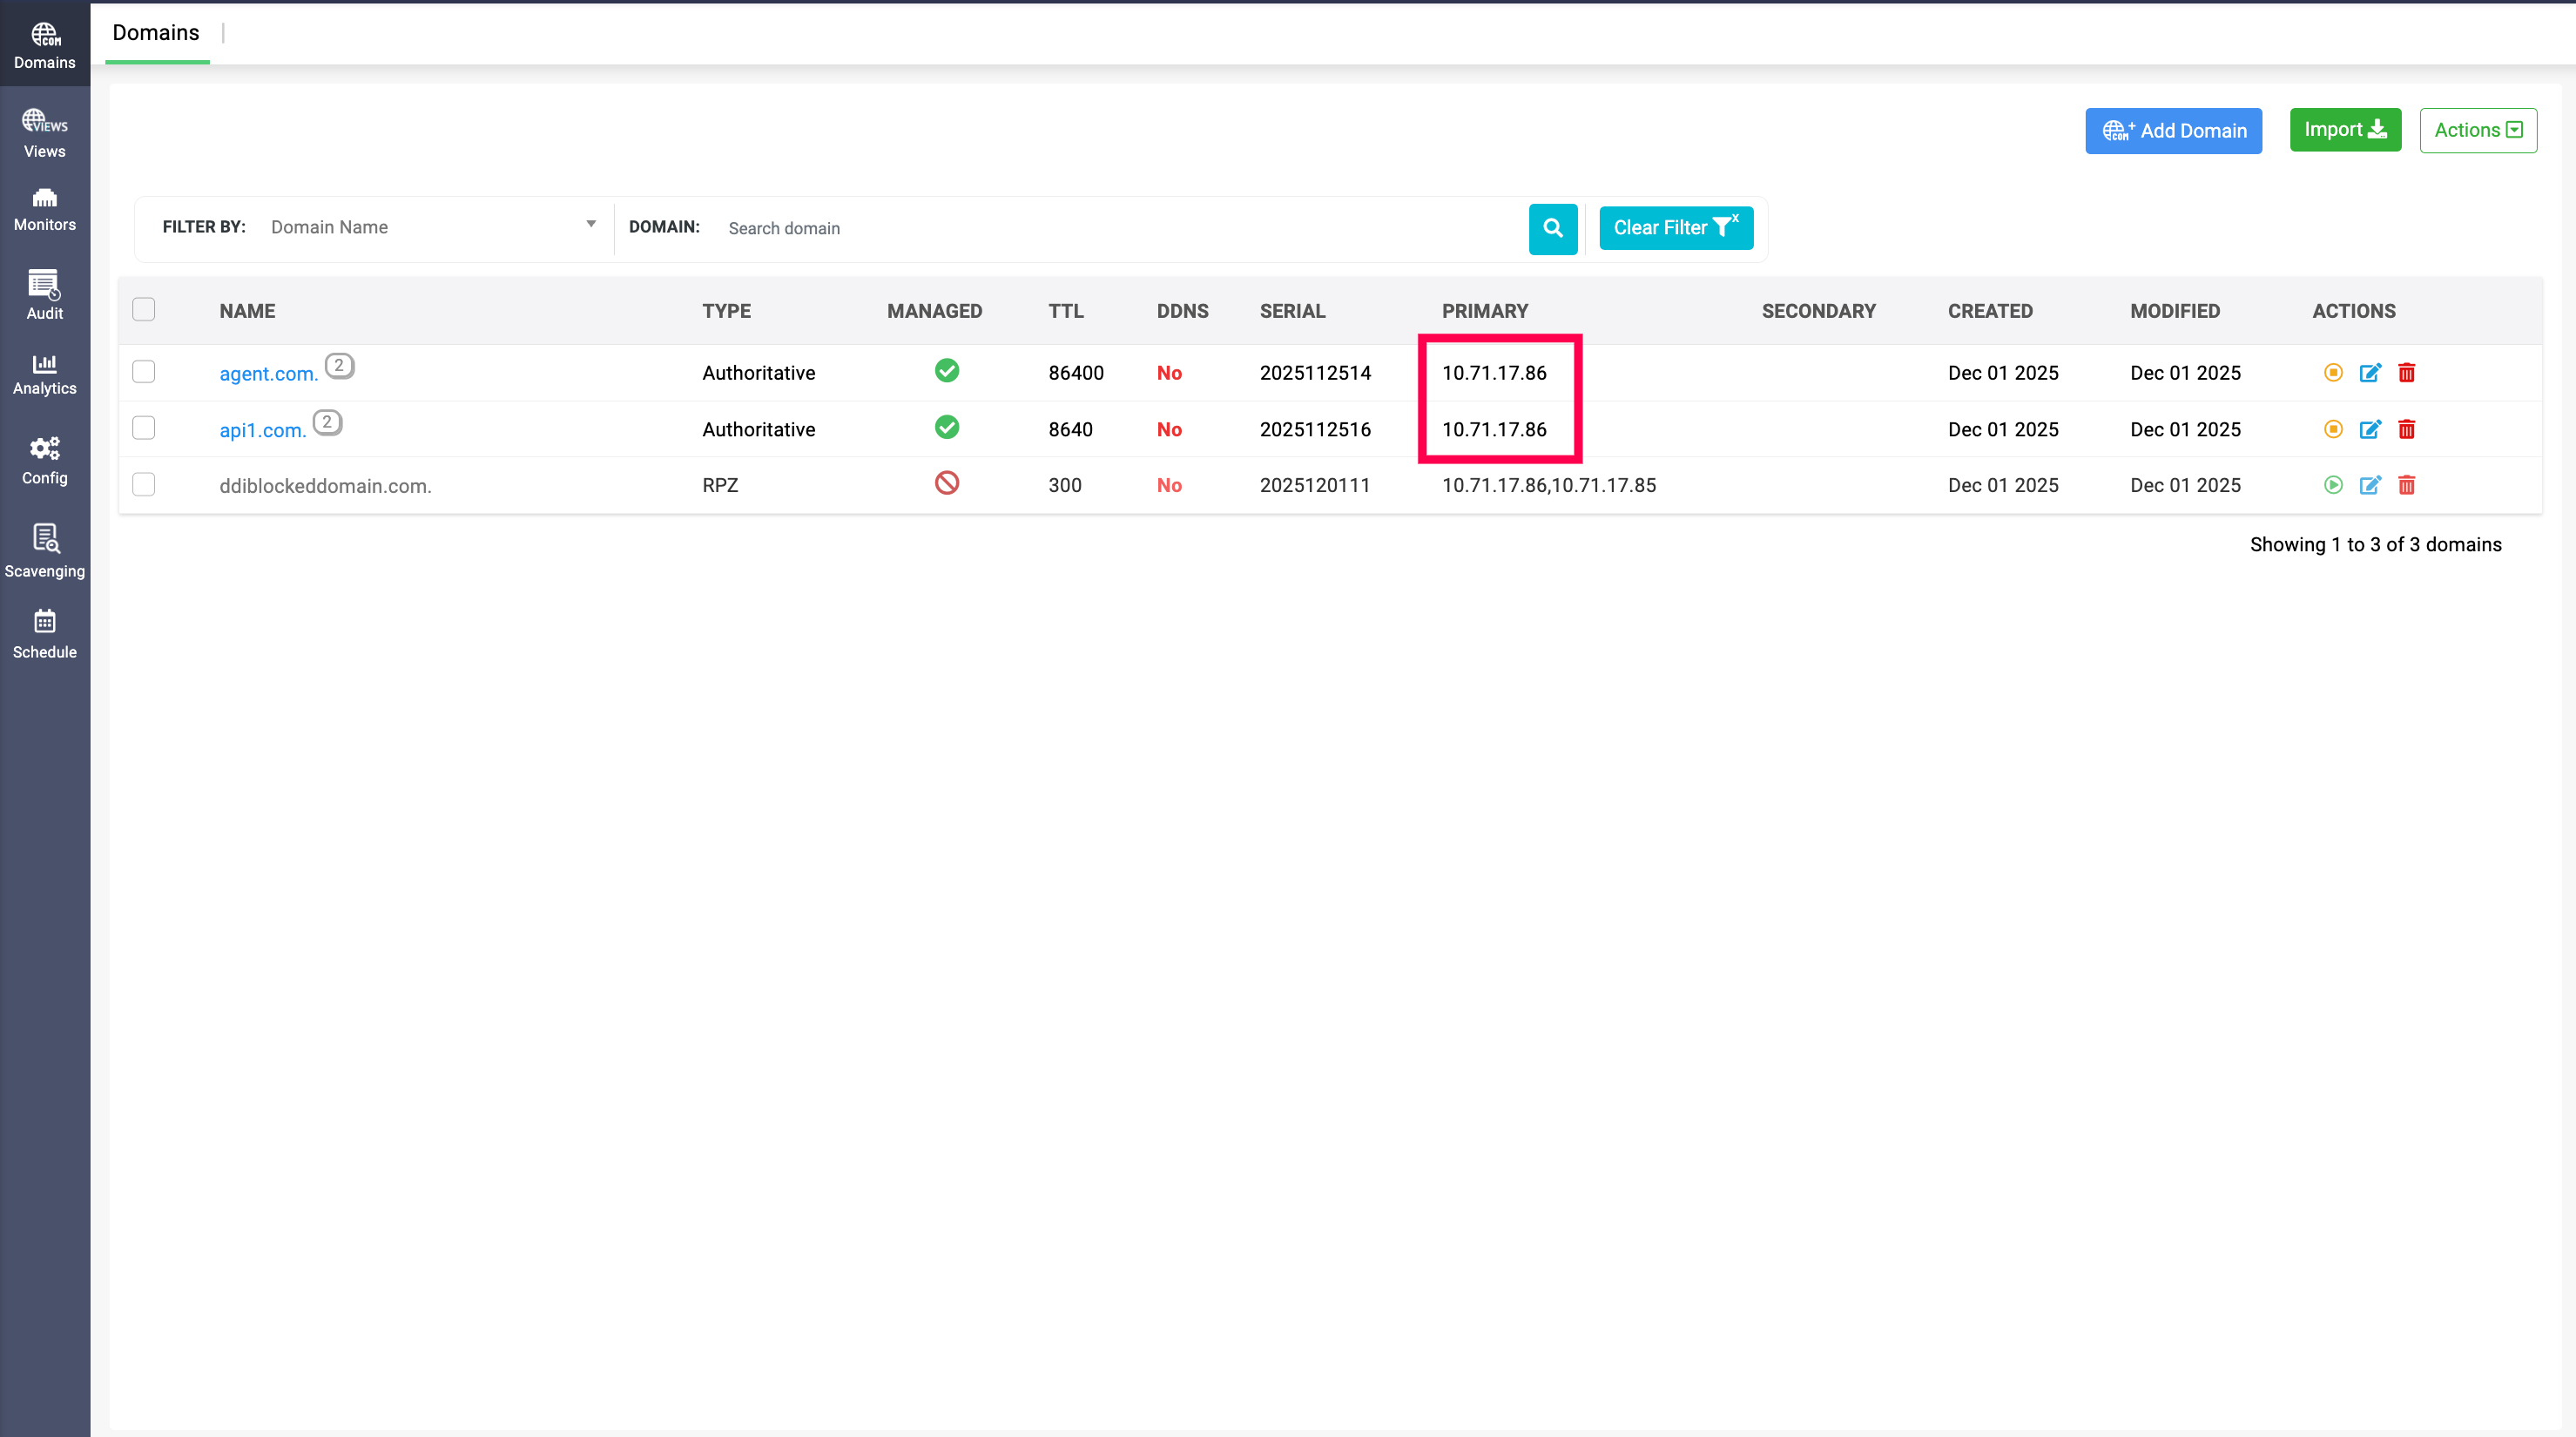Delete the agent.com. domain via trash icon
This screenshot has height=1437, width=2576.
tap(2406, 373)
